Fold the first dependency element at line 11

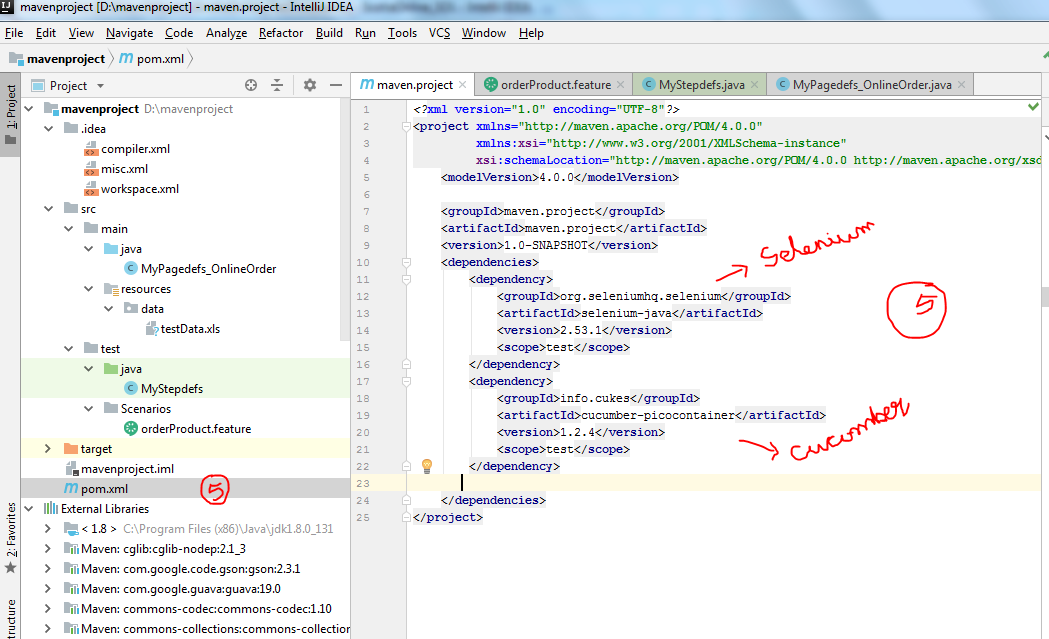tap(406, 279)
